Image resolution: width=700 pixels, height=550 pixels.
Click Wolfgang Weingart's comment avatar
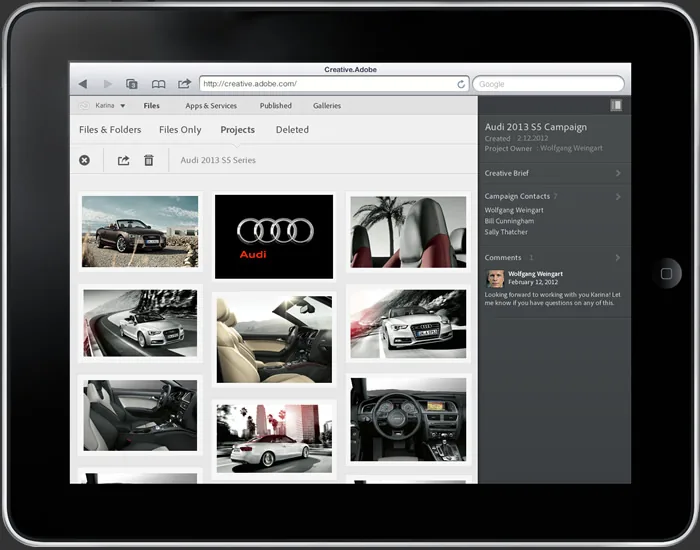pos(495,279)
